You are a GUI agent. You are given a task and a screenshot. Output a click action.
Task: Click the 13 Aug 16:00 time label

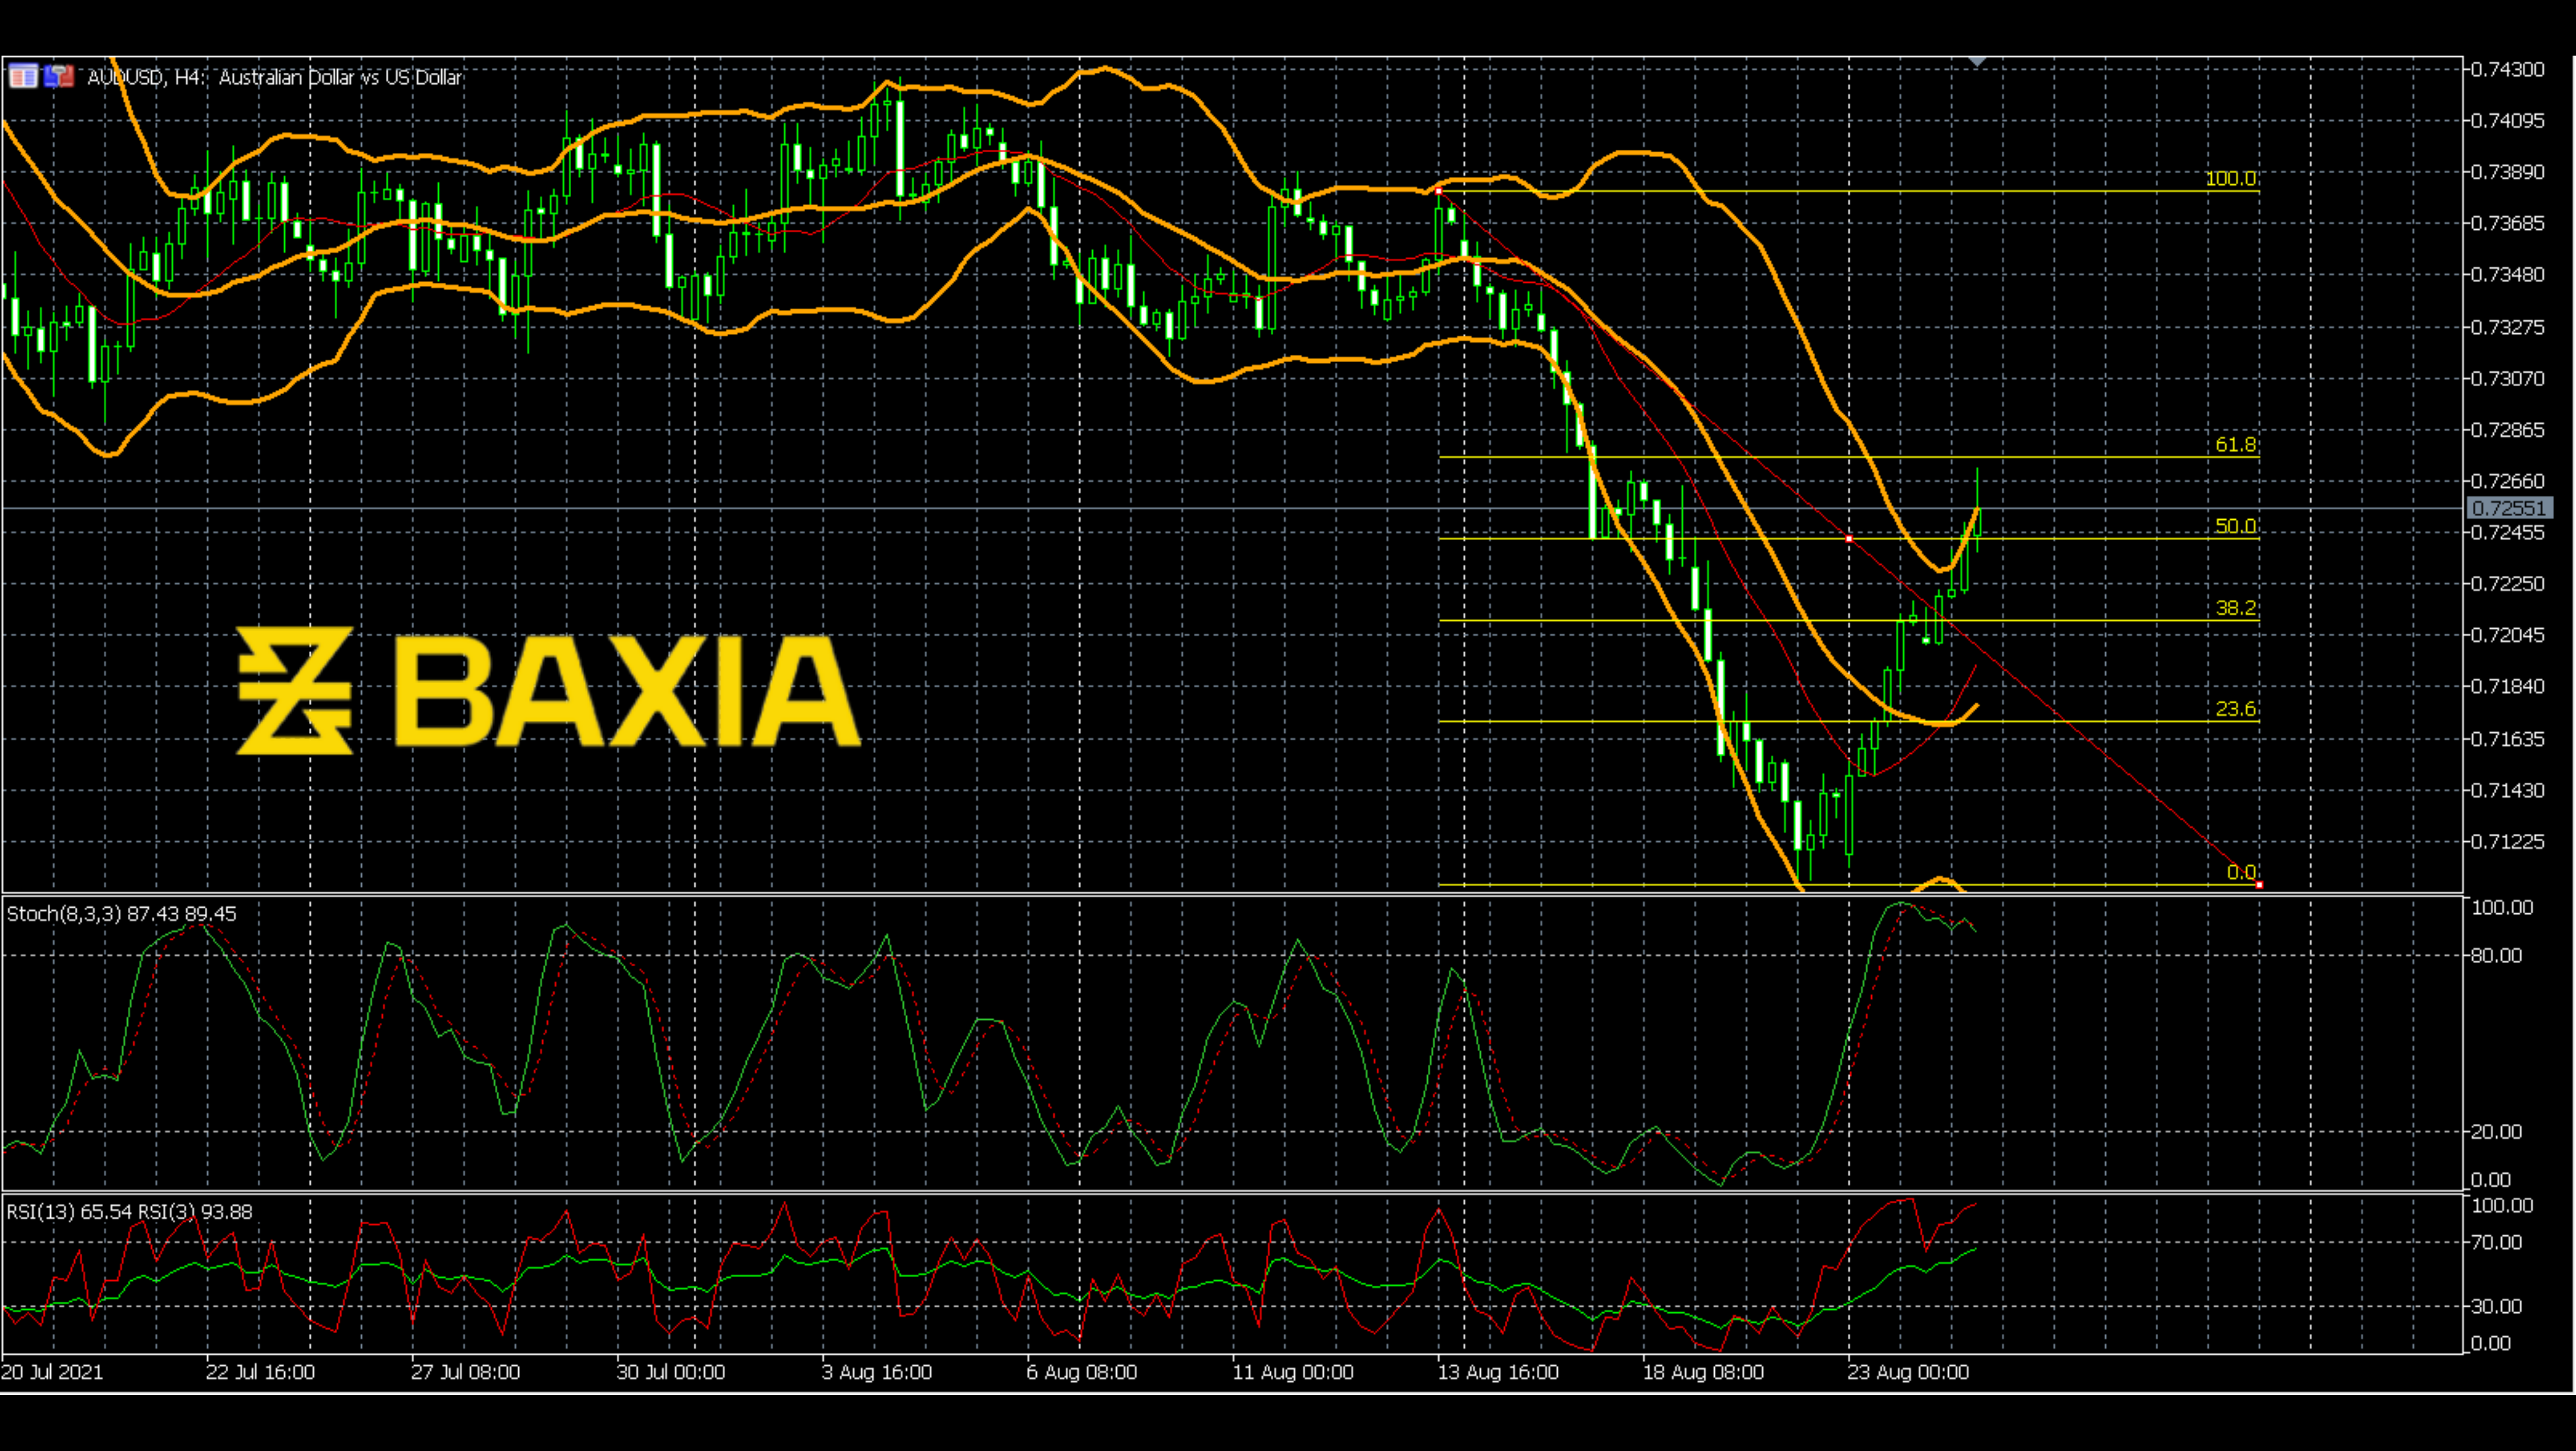pyautogui.click(x=1498, y=1372)
